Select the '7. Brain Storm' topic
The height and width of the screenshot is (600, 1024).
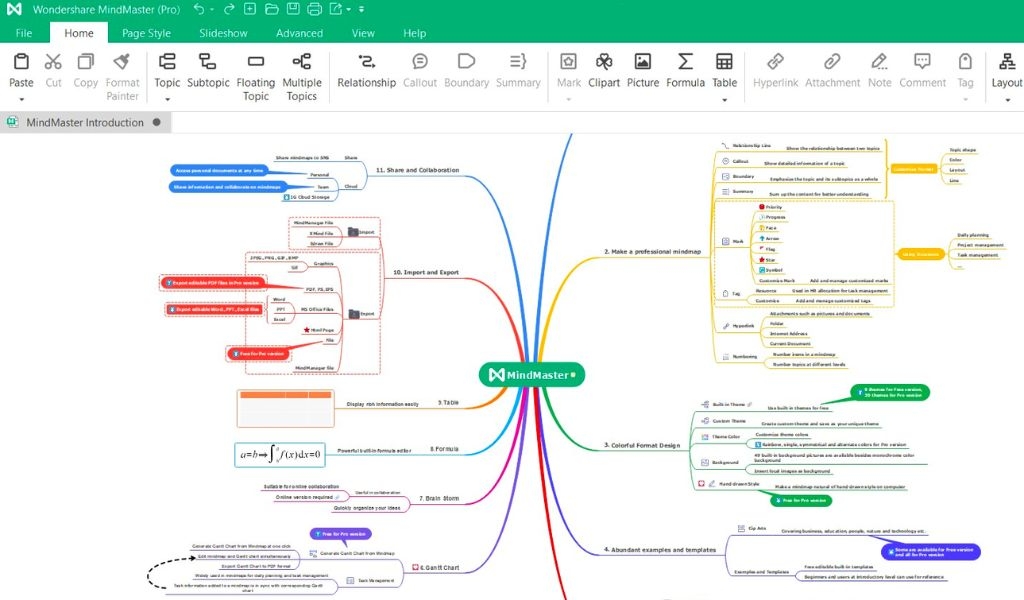pos(439,498)
